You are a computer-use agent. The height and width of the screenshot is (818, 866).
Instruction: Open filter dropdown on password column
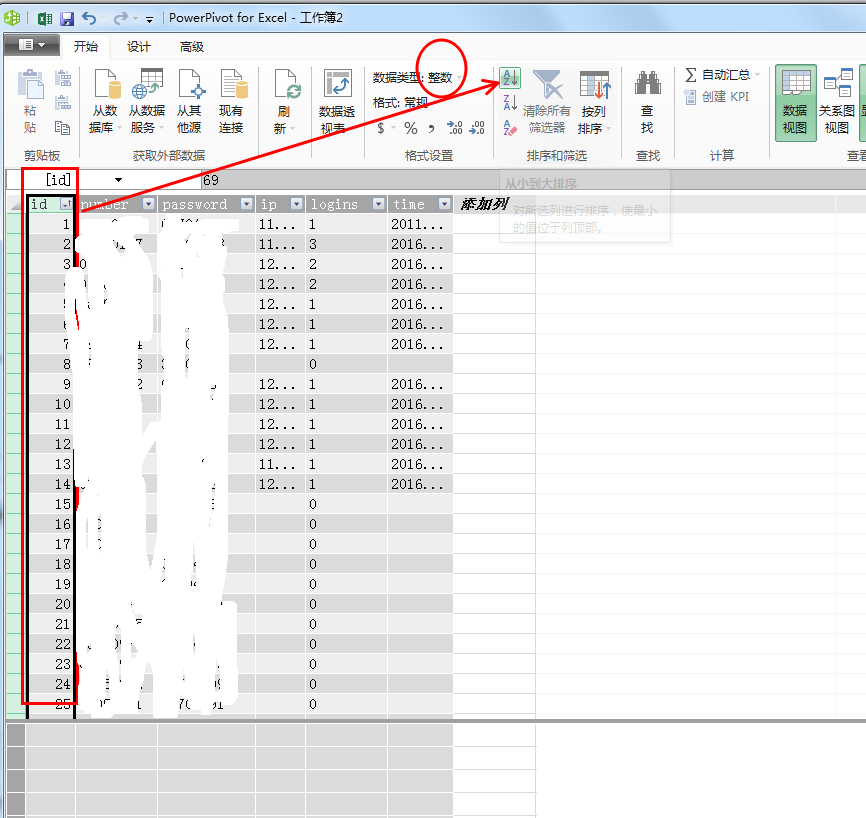point(247,204)
